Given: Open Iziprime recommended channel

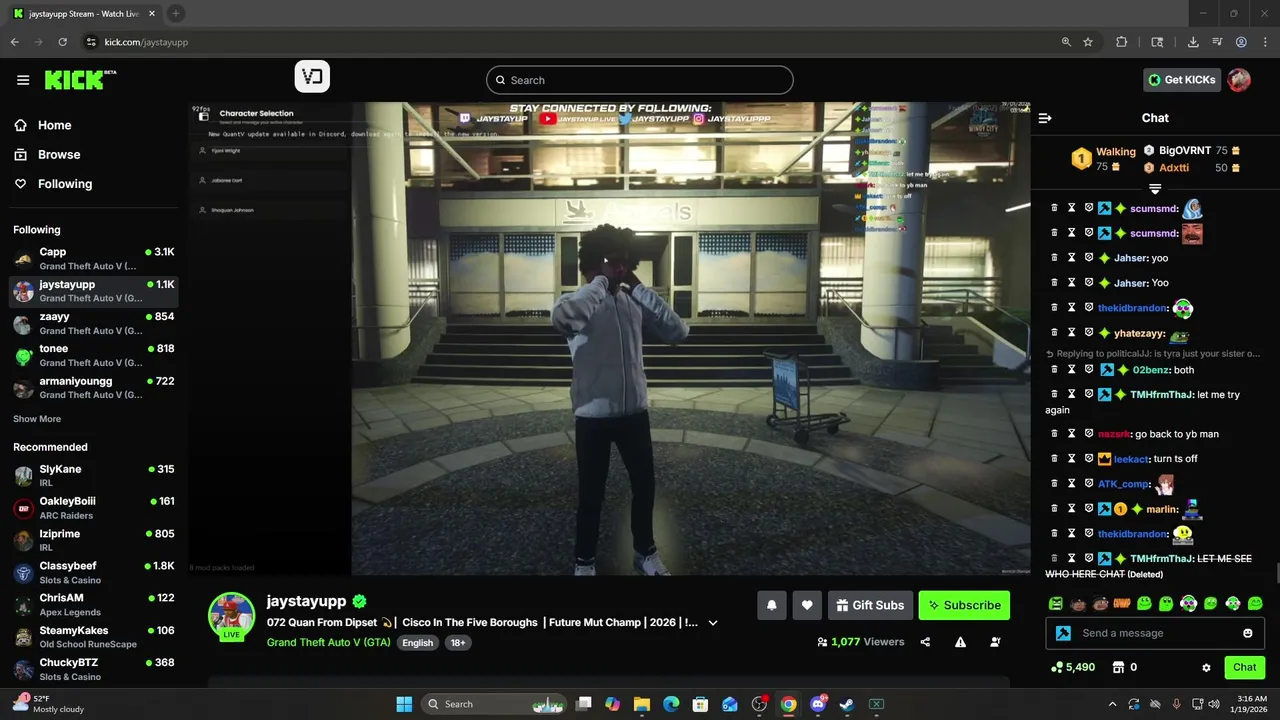Looking at the screenshot, I should [x=94, y=540].
